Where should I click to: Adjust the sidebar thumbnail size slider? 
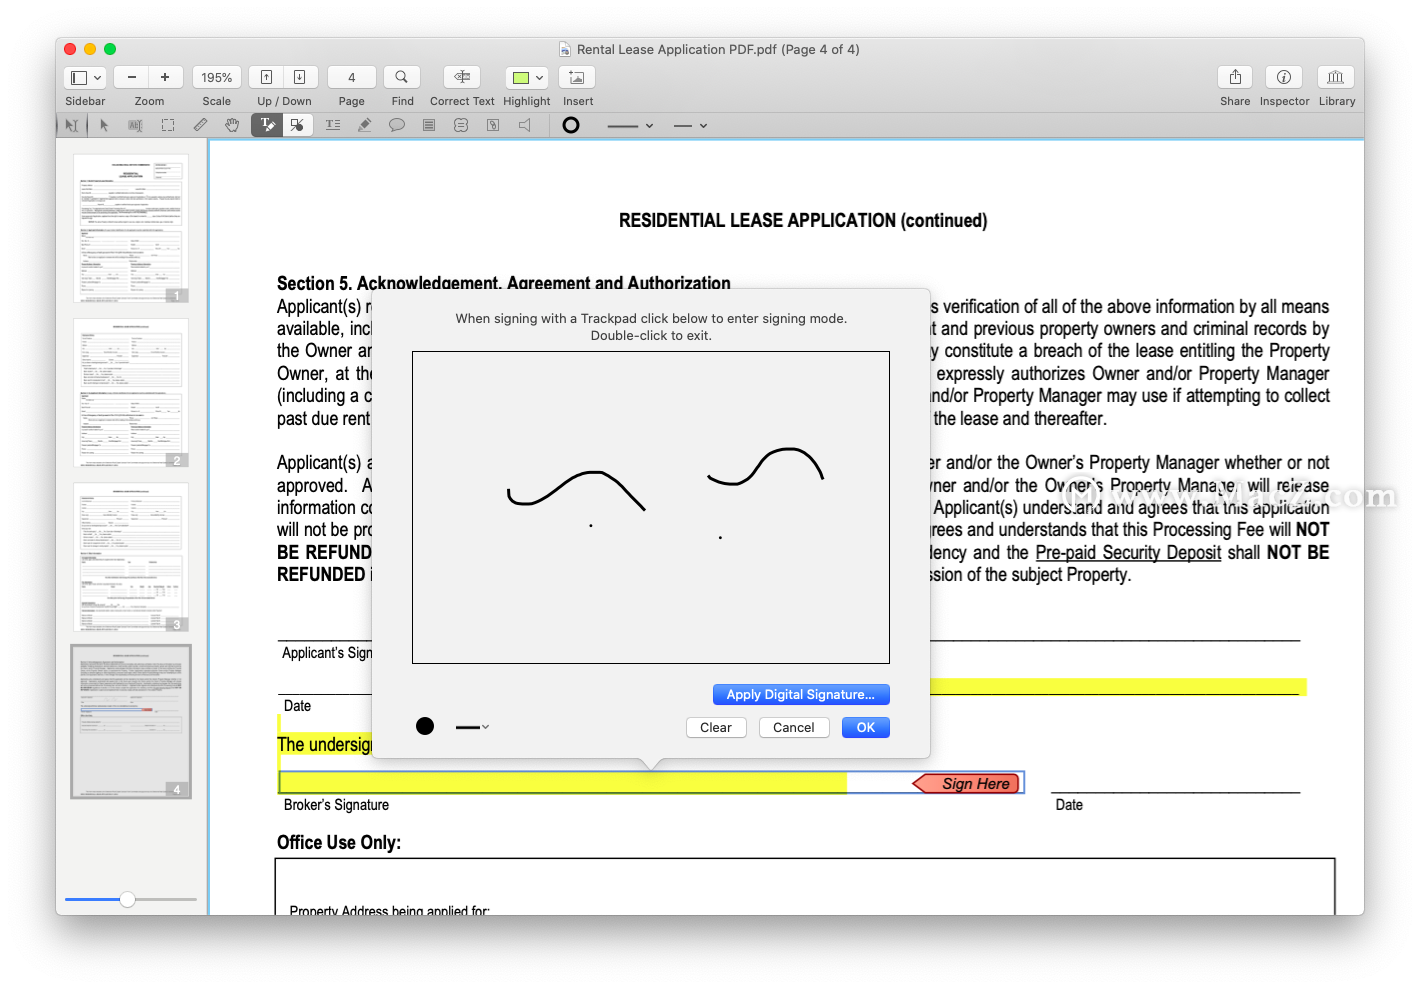point(127,899)
